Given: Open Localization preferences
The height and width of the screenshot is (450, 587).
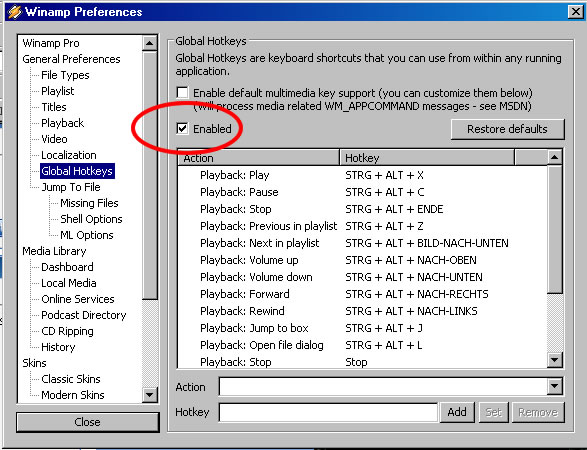Looking at the screenshot, I should [69, 155].
